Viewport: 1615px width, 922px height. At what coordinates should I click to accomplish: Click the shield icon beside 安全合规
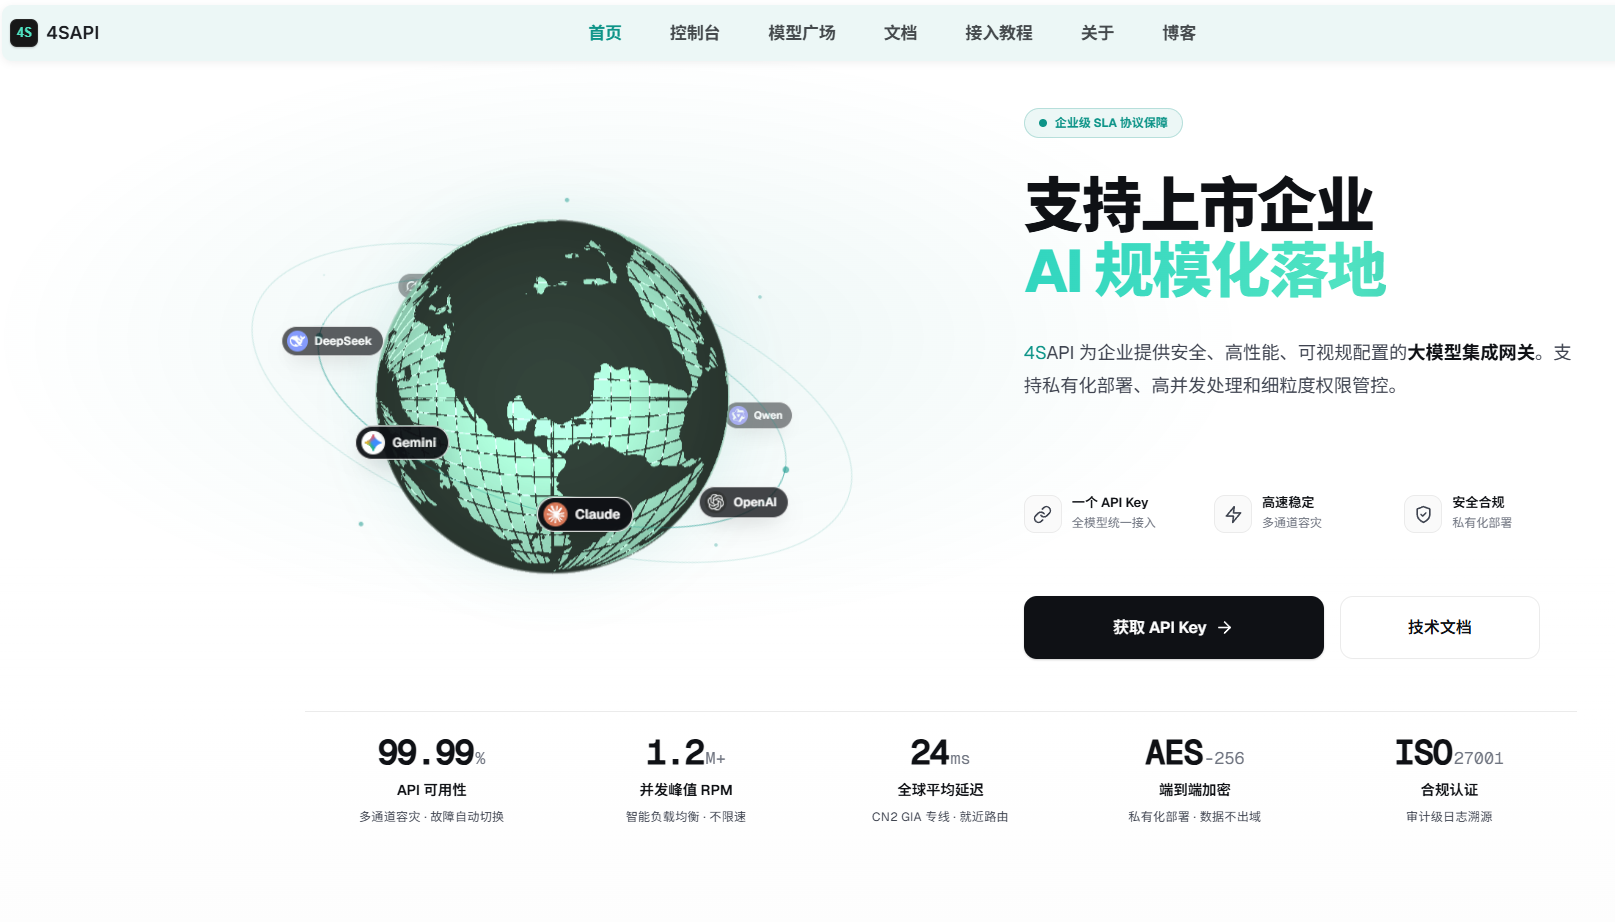(x=1423, y=514)
